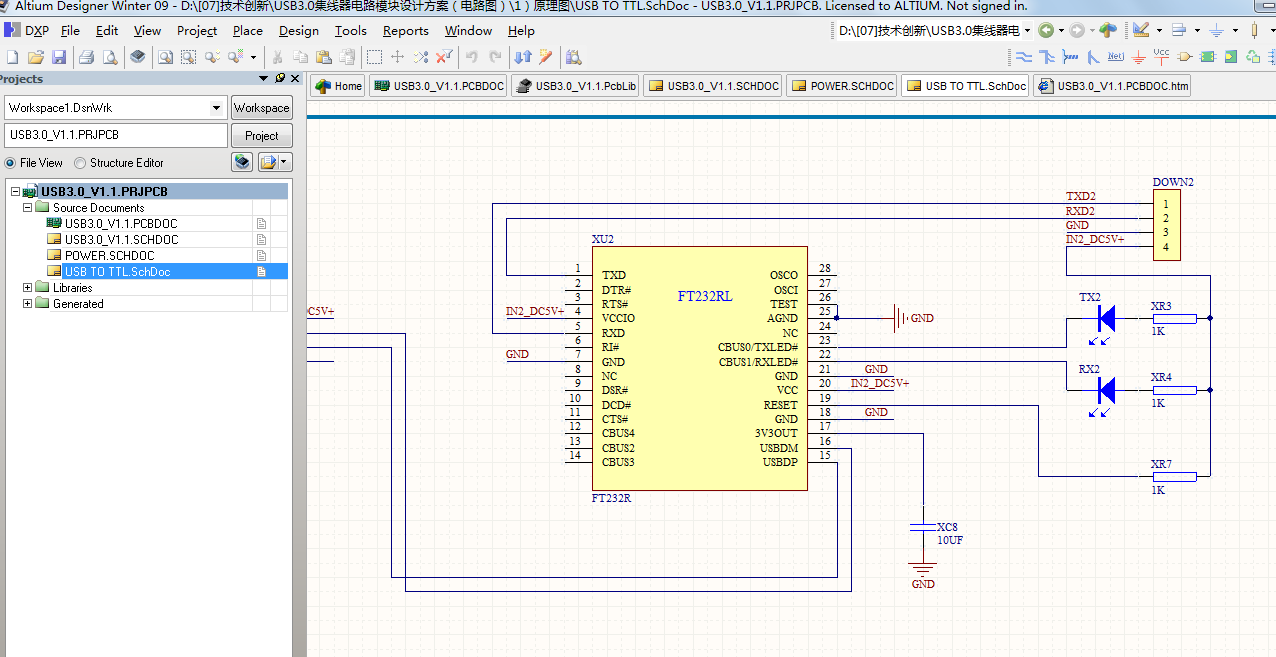
Task: Select the Place Bus tool
Action: pyautogui.click(x=1047, y=57)
